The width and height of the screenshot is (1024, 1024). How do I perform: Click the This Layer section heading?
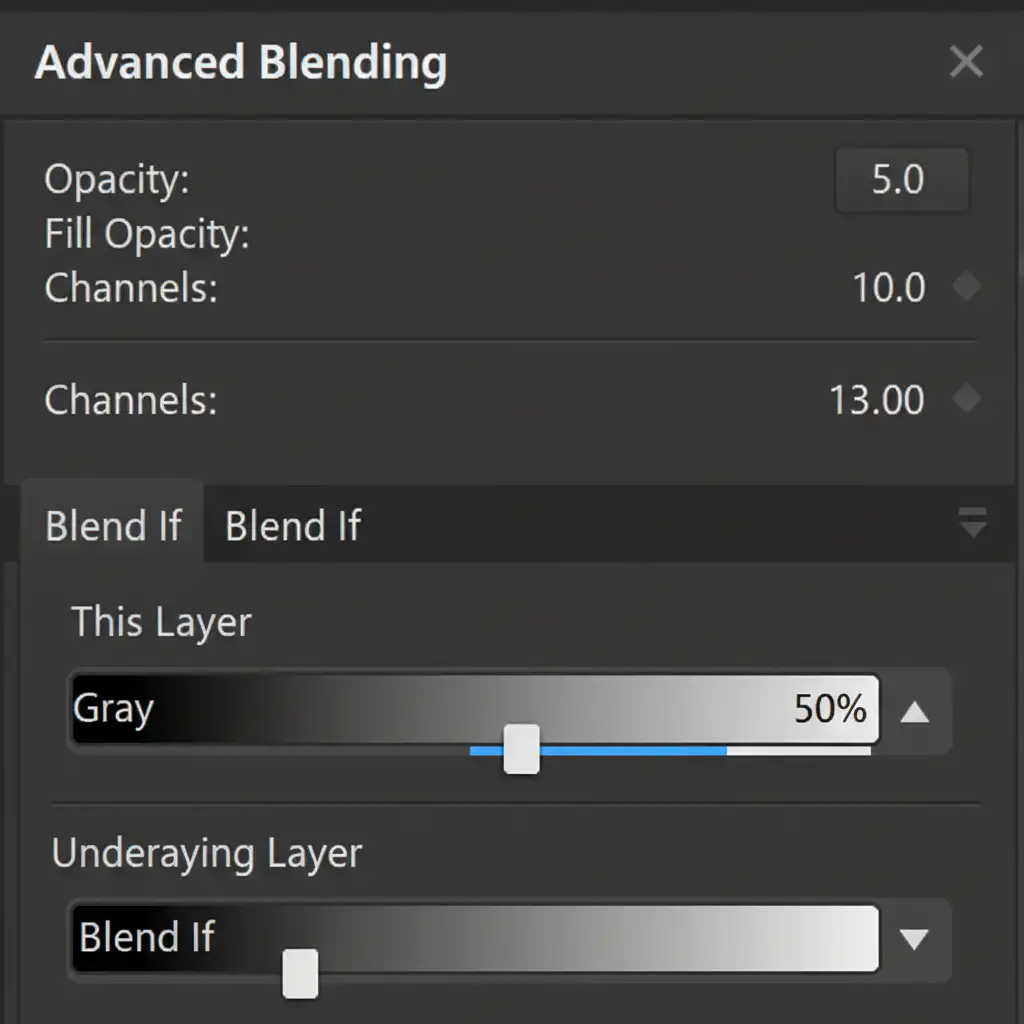(161, 622)
